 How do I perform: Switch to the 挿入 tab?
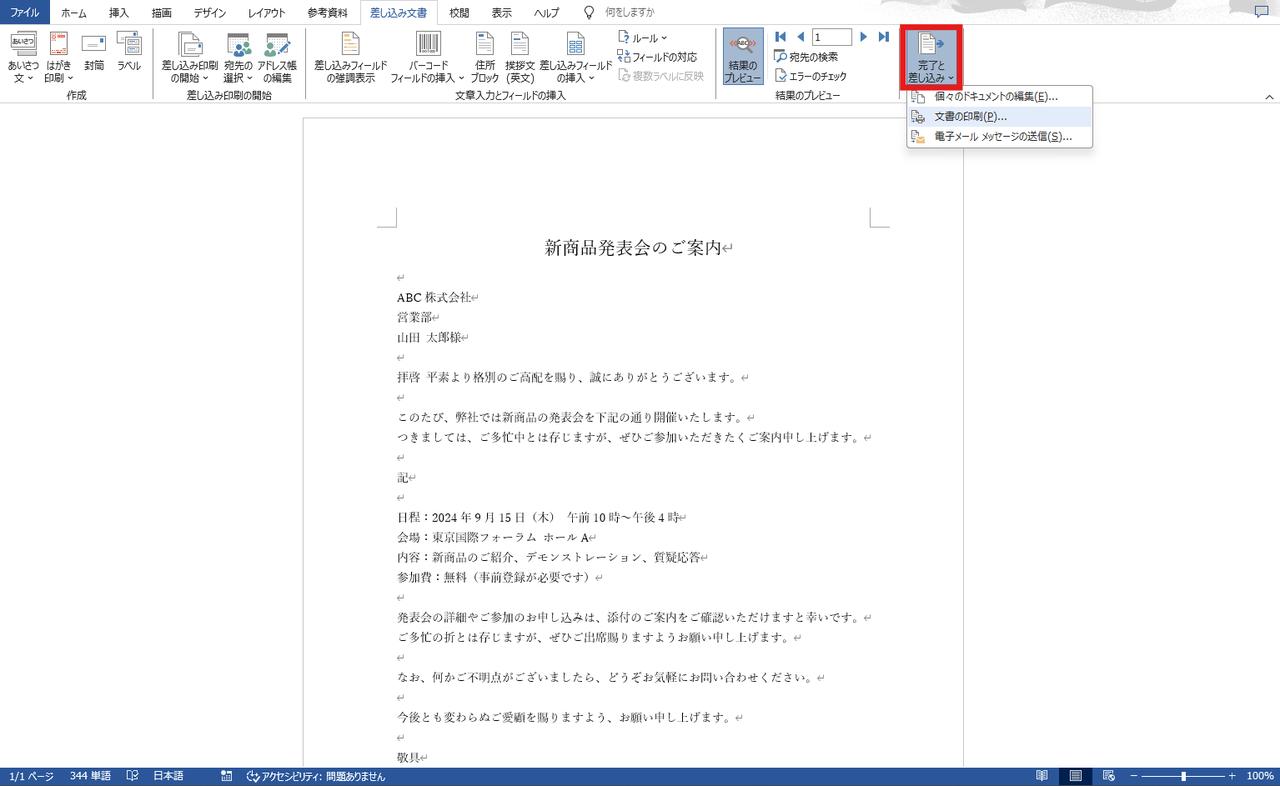pyautogui.click(x=119, y=13)
